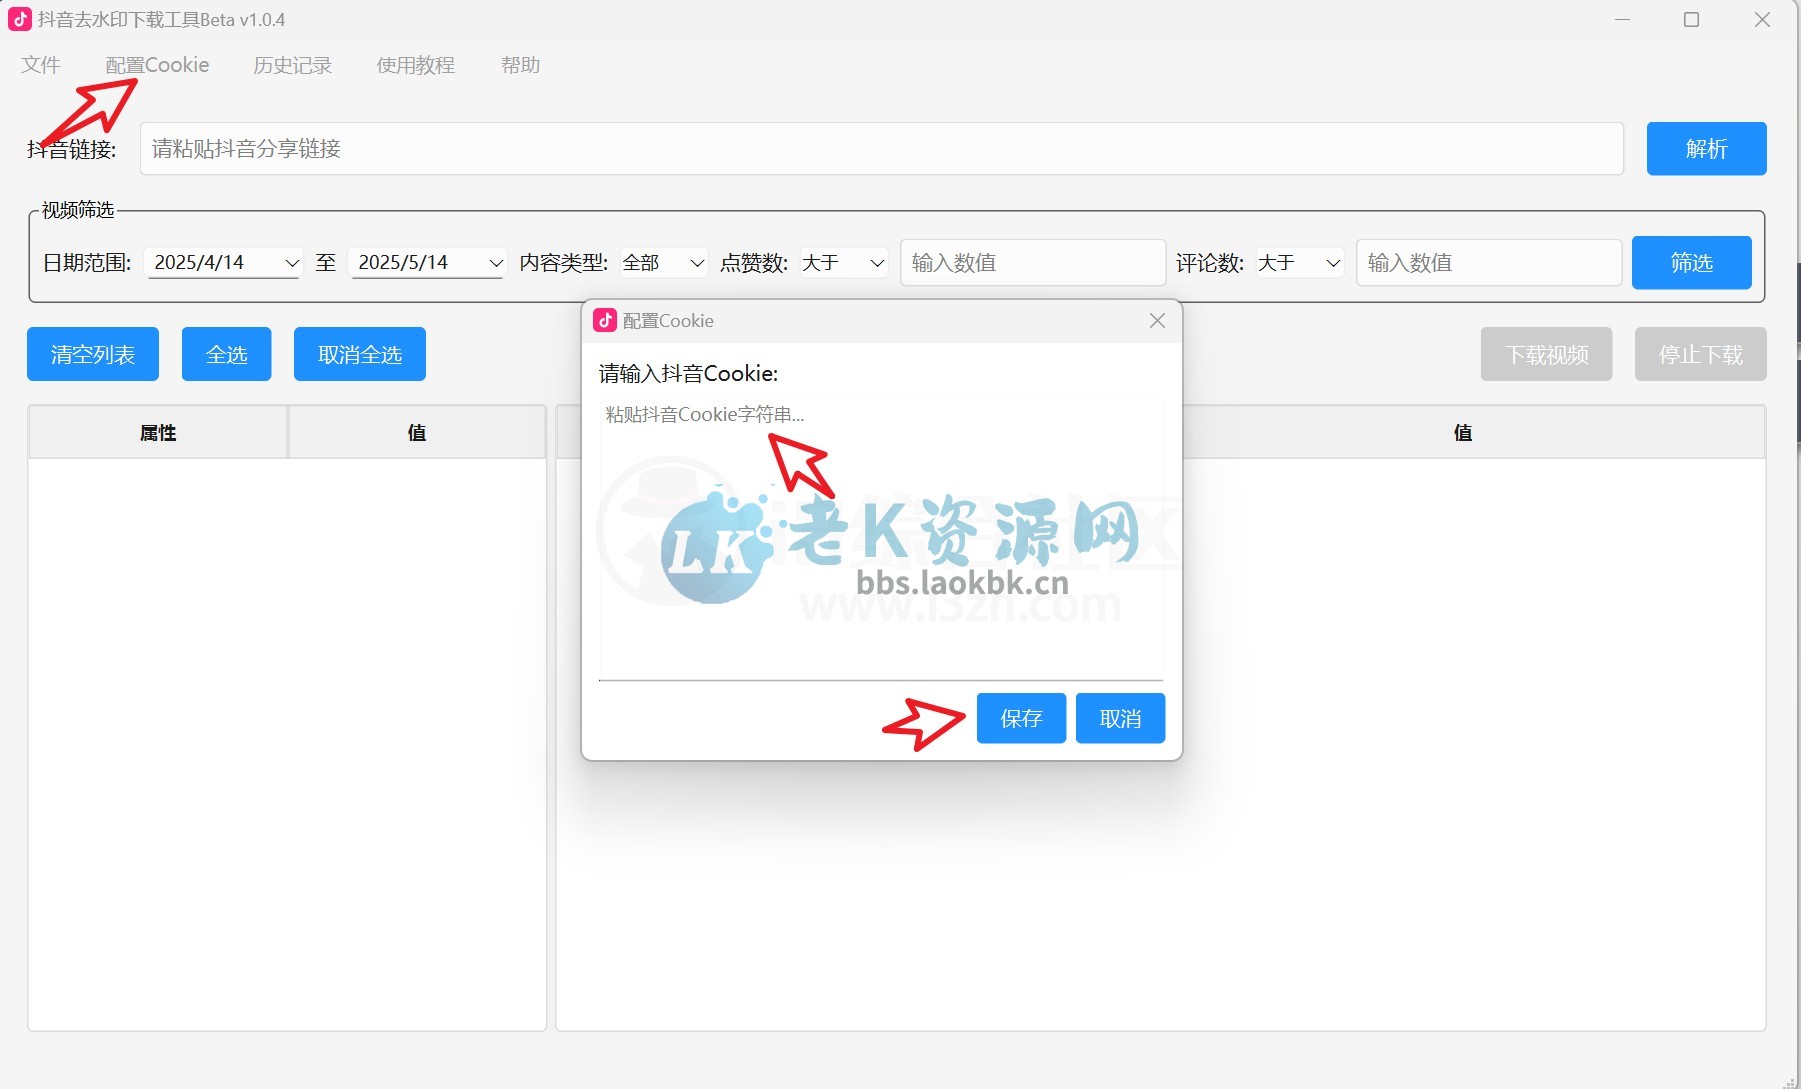Click the 全选 button

pyautogui.click(x=226, y=354)
